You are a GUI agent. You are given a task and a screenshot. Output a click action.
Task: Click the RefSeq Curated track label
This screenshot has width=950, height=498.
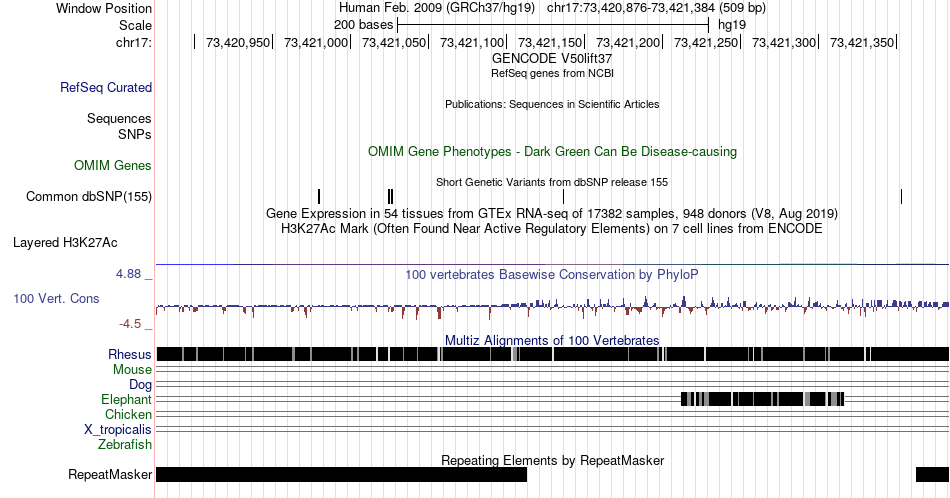[x=106, y=87]
